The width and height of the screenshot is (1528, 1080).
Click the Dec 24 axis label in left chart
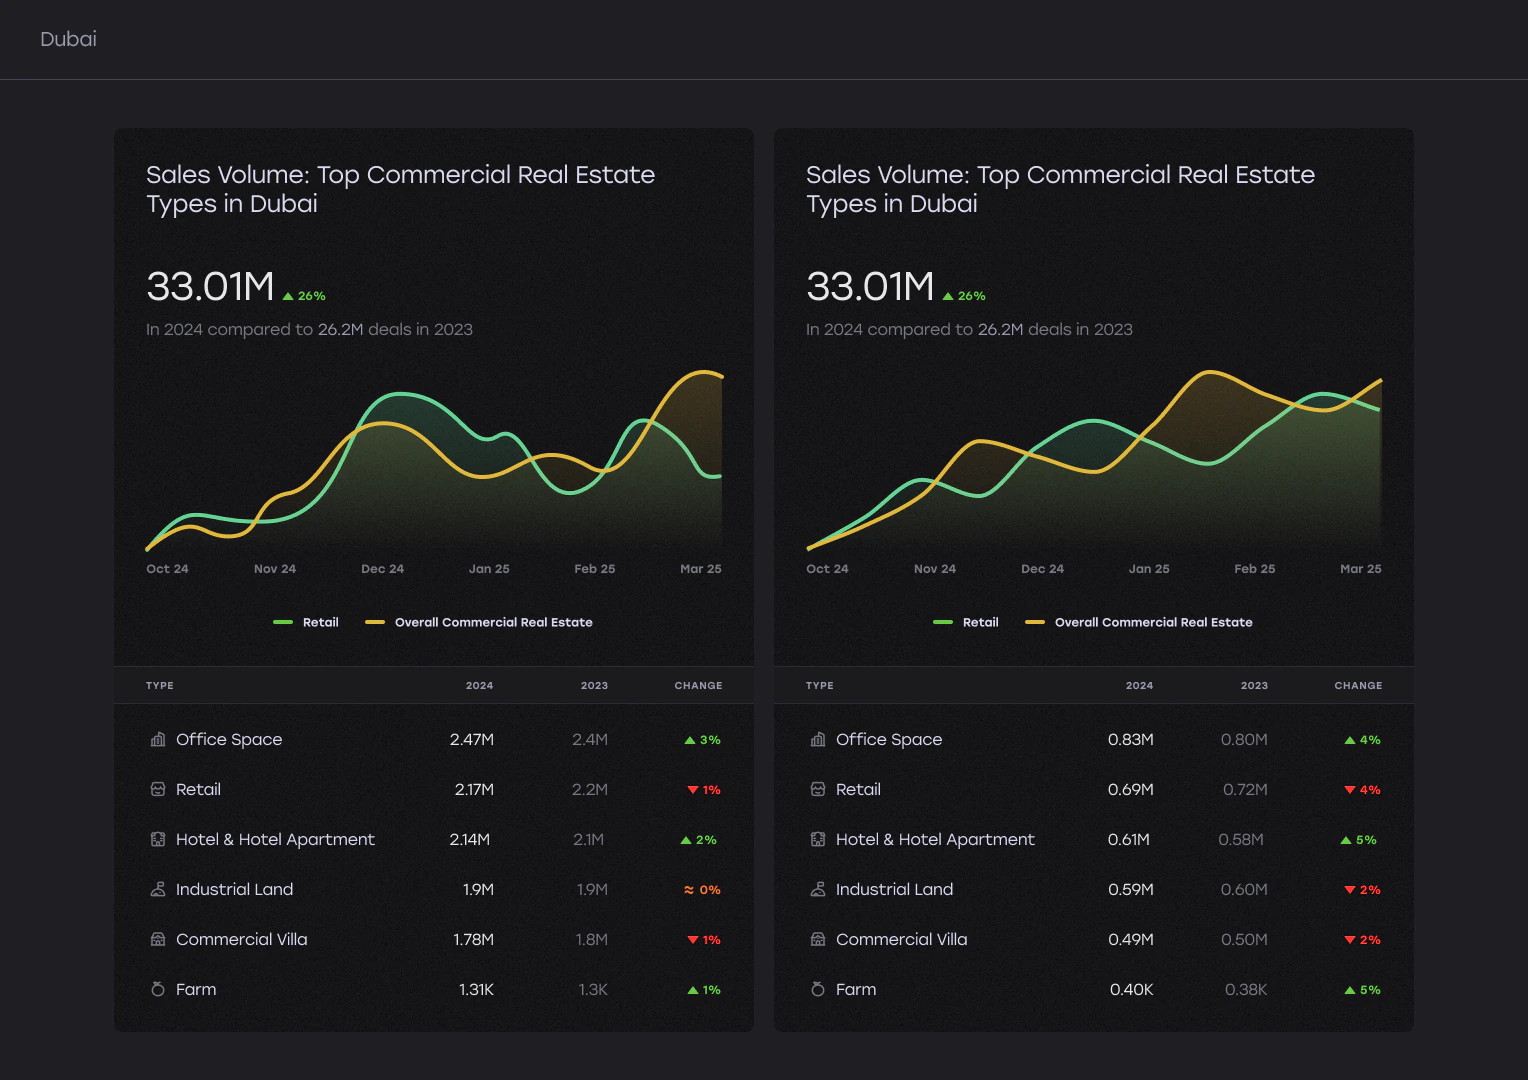[x=382, y=568]
